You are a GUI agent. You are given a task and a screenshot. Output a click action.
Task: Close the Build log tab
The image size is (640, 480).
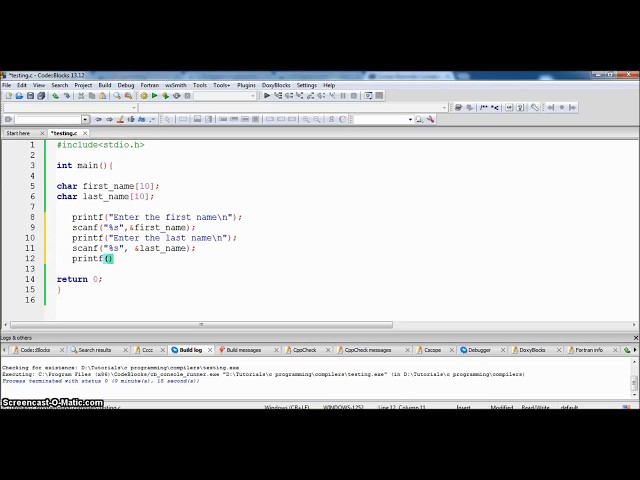[210, 350]
